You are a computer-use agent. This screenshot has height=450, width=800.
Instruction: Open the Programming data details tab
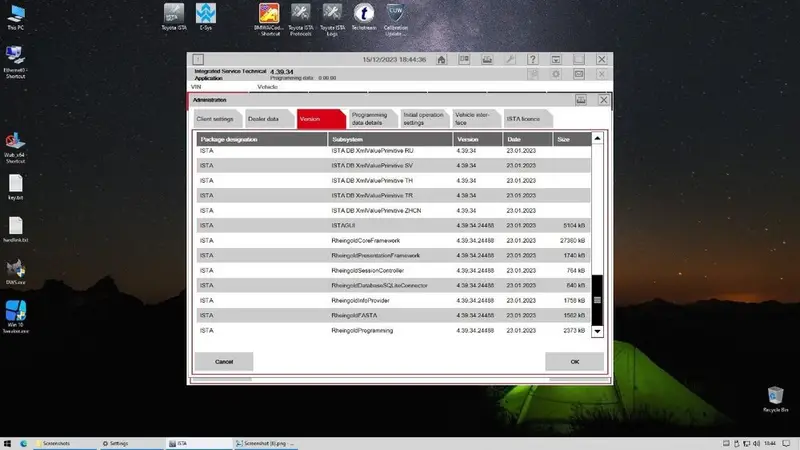click(x=371, y=119)
